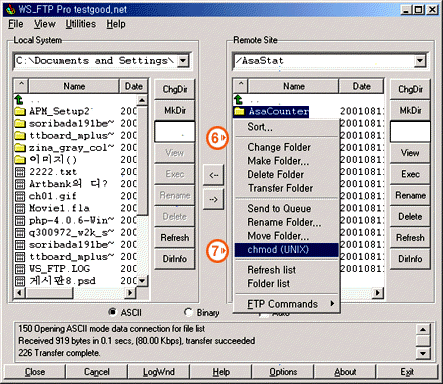Click the soribada191be folder icon in local list

click(x=20, y=123)
